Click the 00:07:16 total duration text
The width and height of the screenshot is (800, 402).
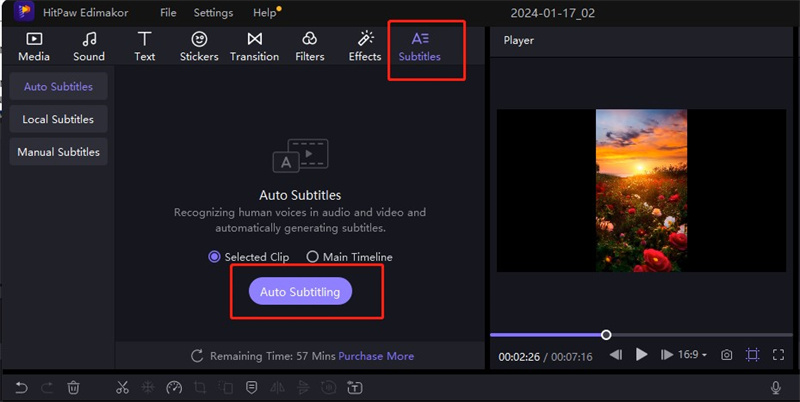pos(571,357)
